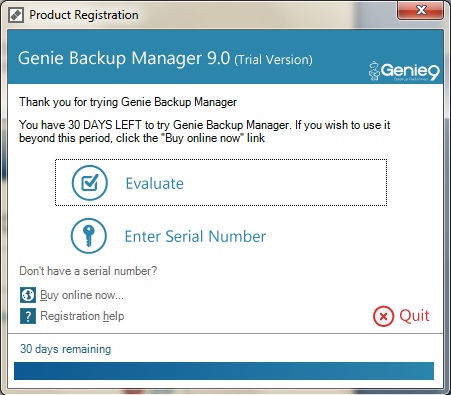The width and height of the screenshot is (451, 395).
Task: Quit the registration dialog via Quit text
Action: (414, 315)
